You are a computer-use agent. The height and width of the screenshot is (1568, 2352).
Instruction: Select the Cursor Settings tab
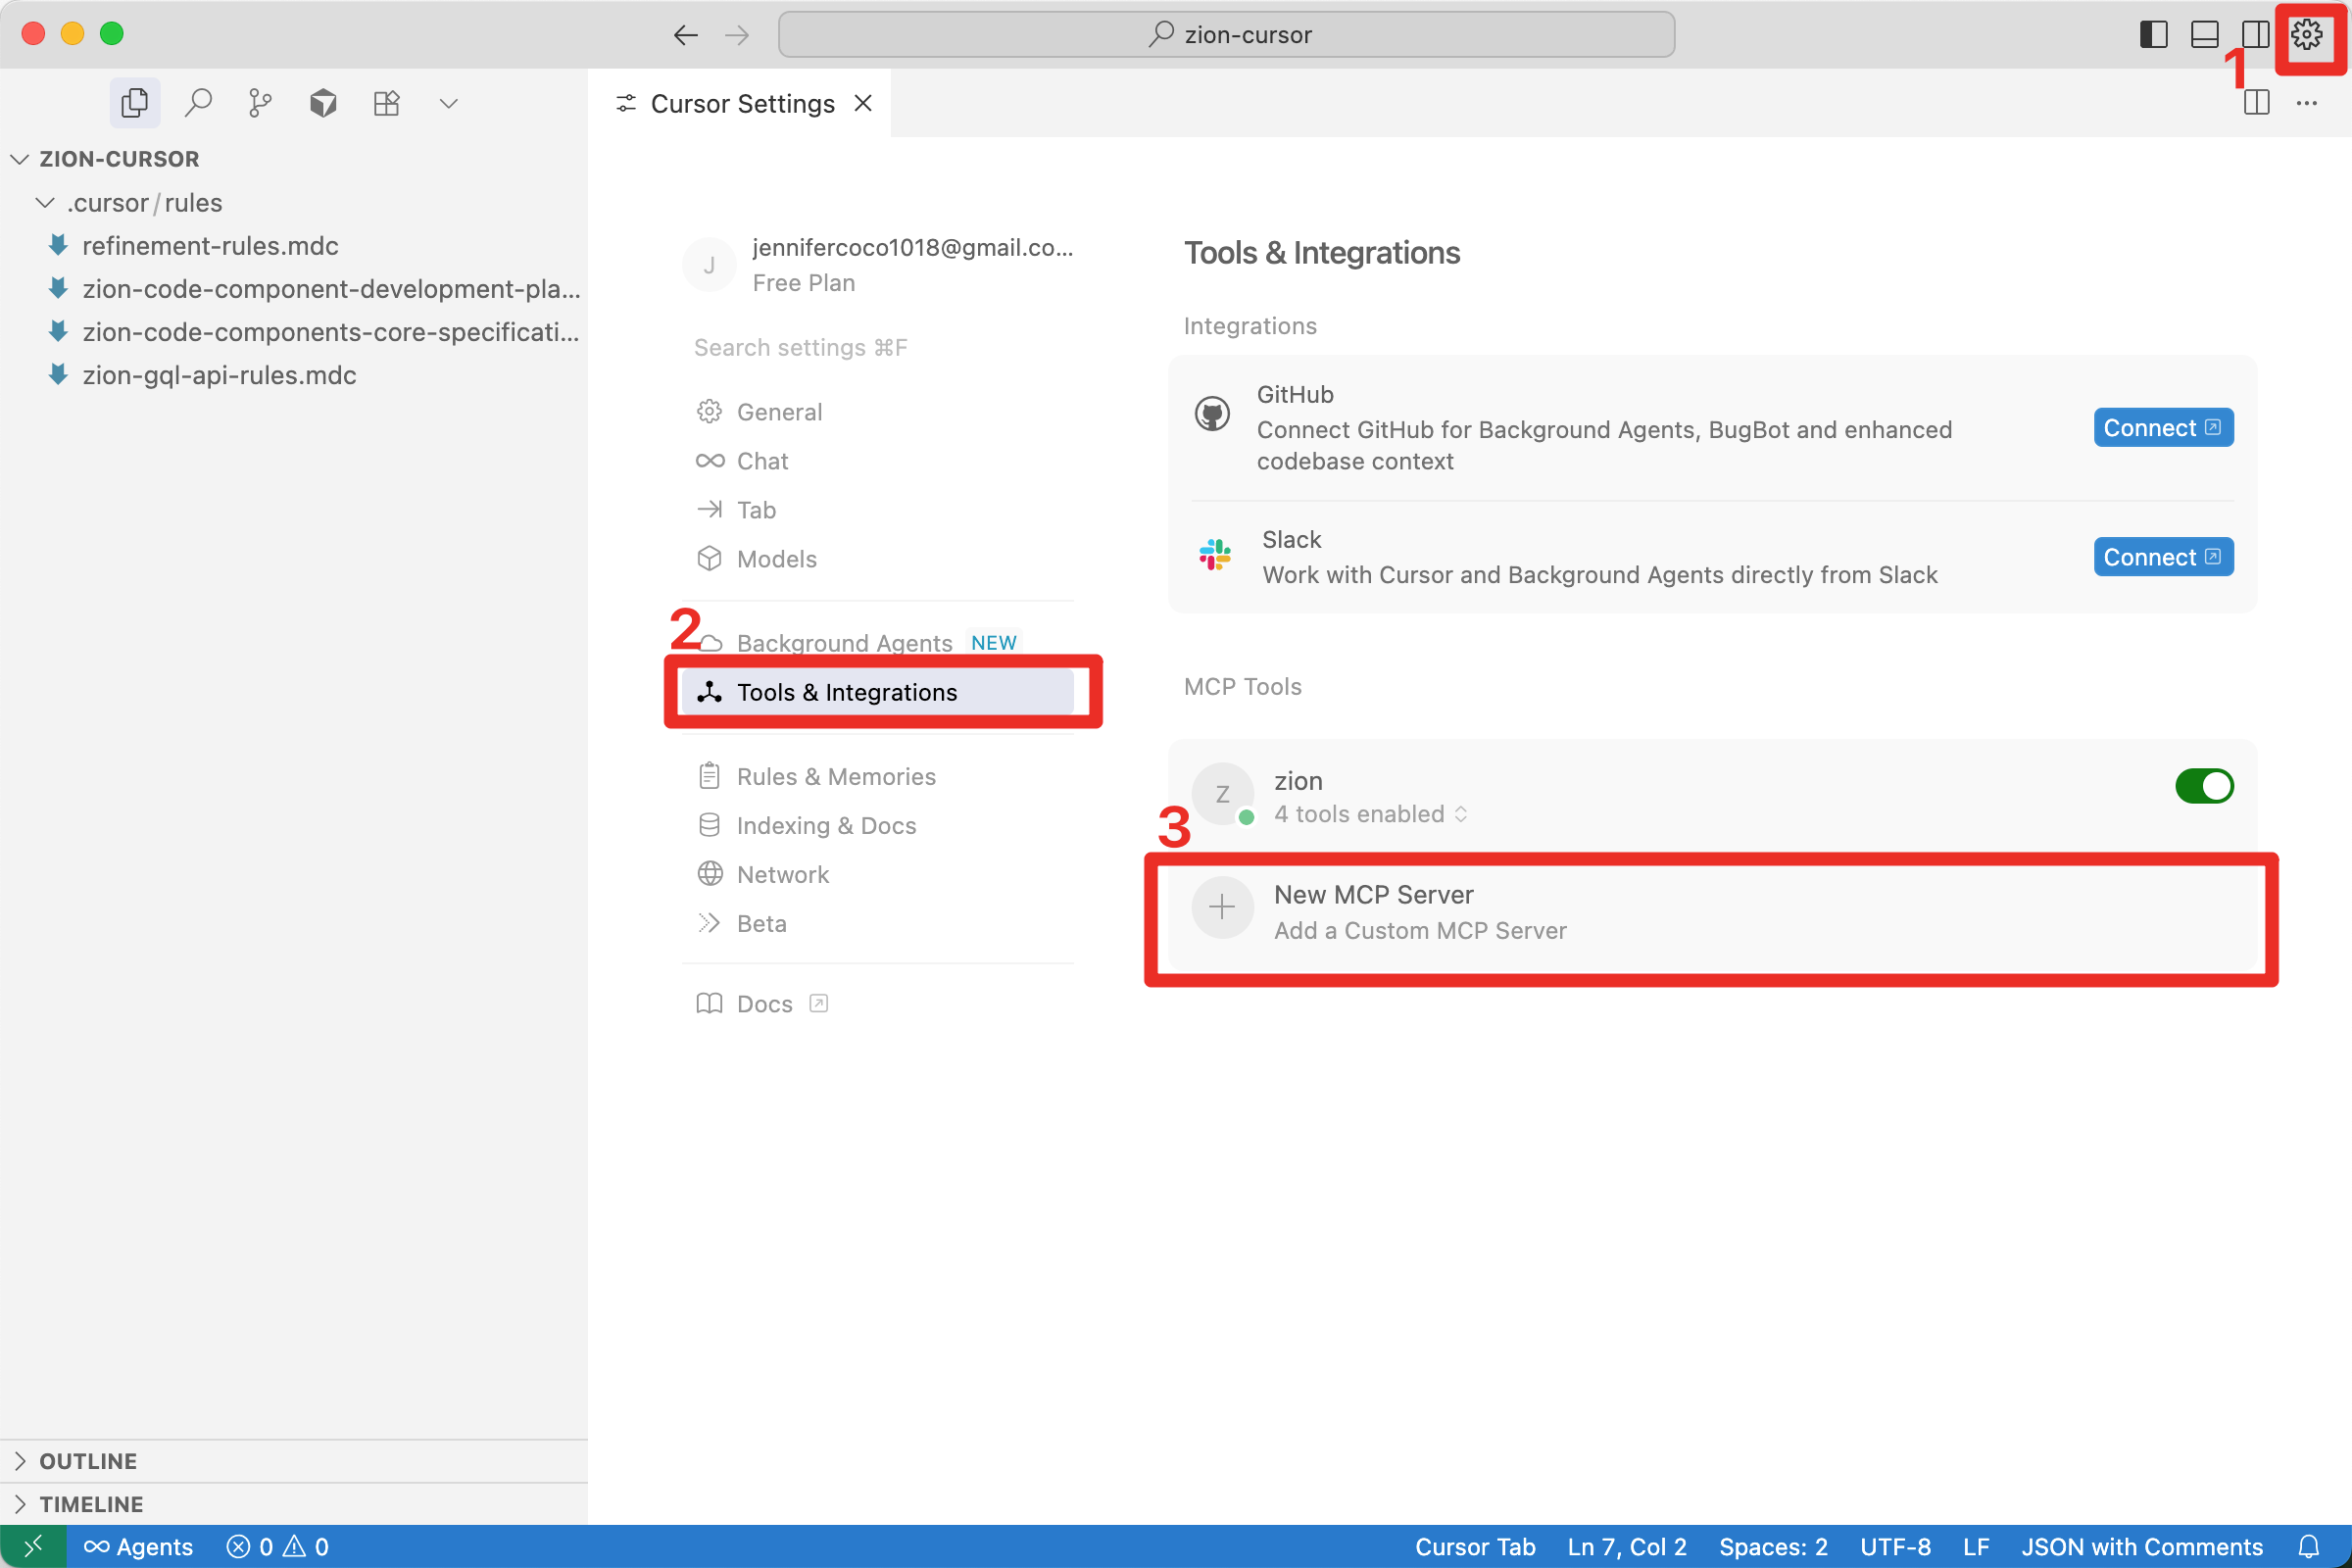click(x=740, y=103)
